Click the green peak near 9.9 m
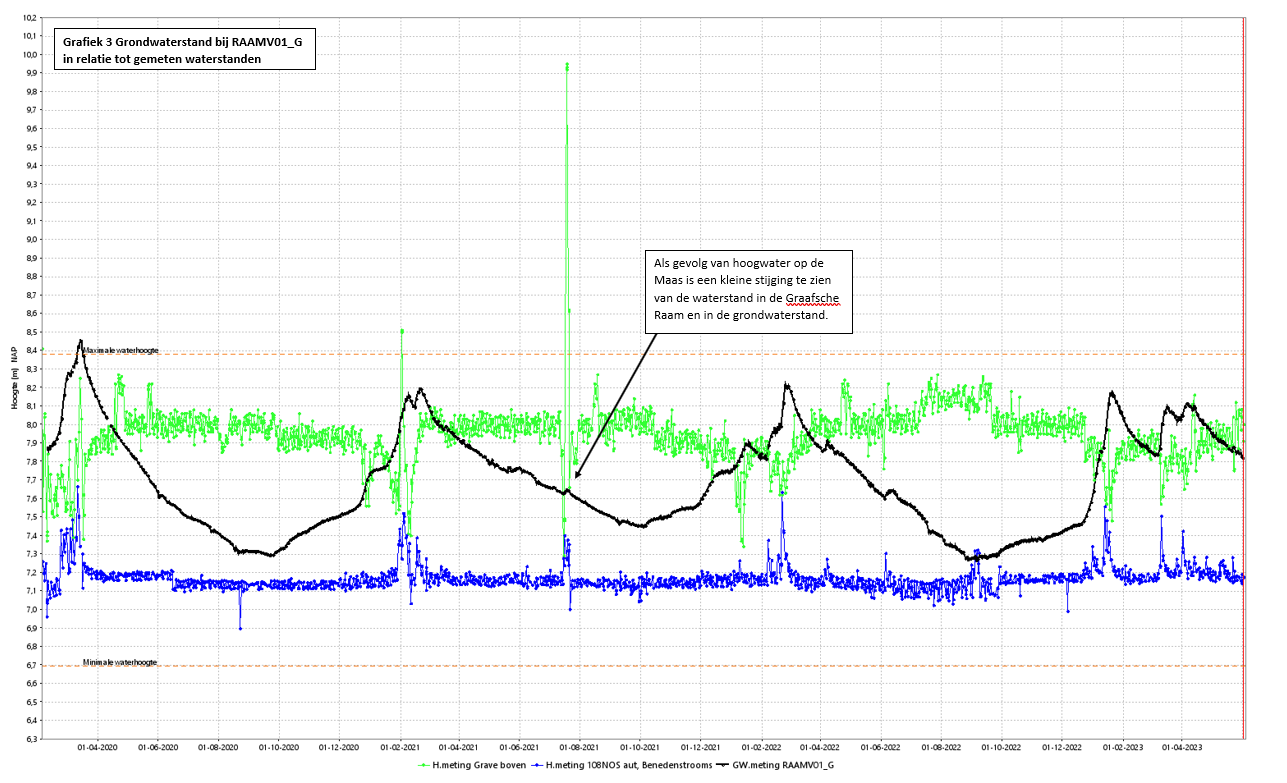The image size is (1287, 783). pyautogui.click(x=567, y=66)
